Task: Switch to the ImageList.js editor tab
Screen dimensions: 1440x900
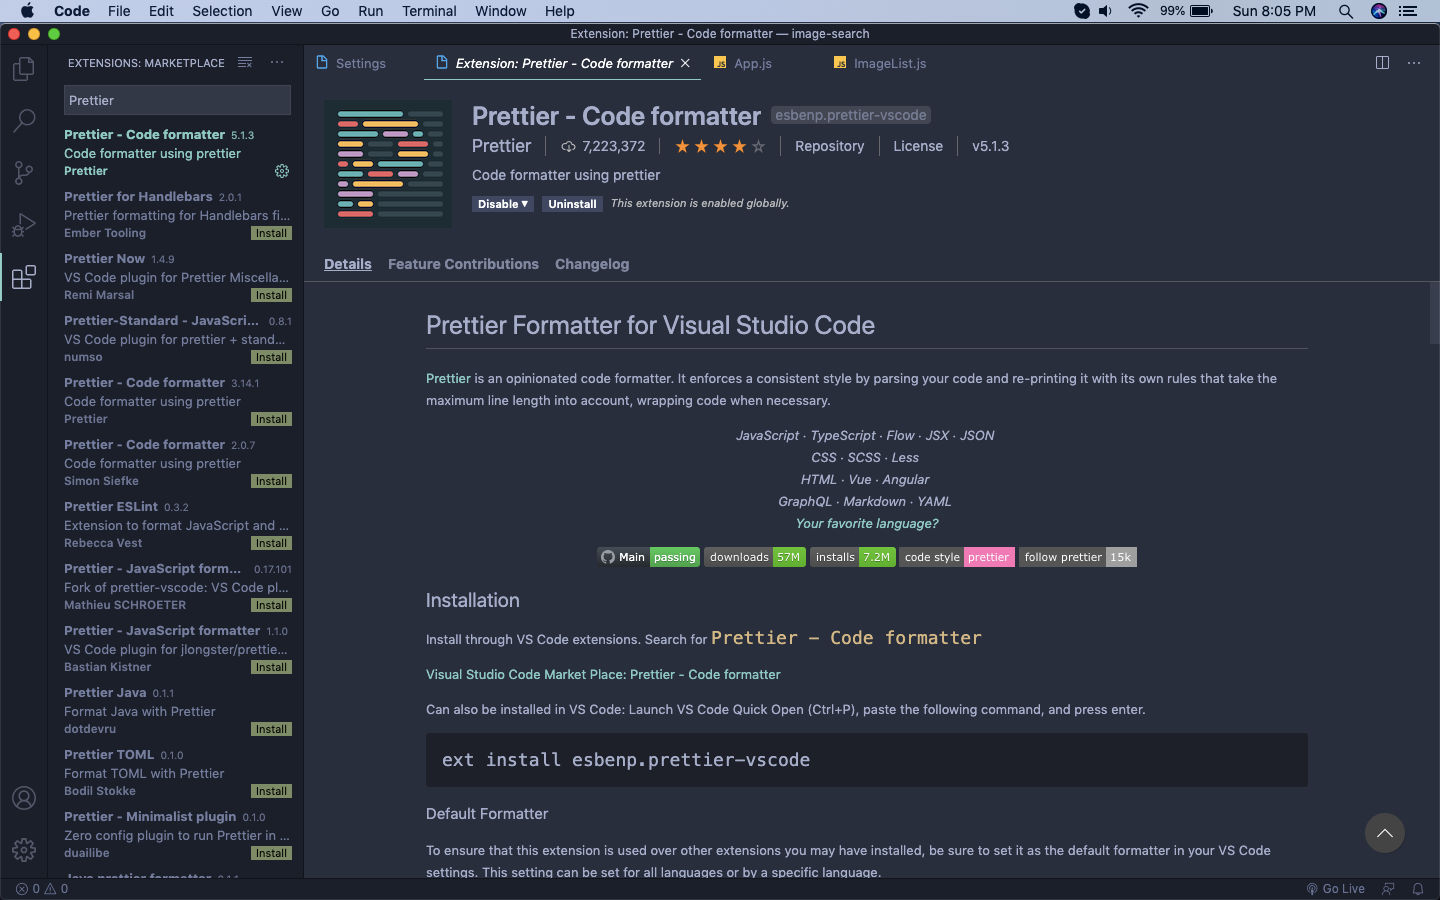Action: pyautogui.click(x=880, y=63)
